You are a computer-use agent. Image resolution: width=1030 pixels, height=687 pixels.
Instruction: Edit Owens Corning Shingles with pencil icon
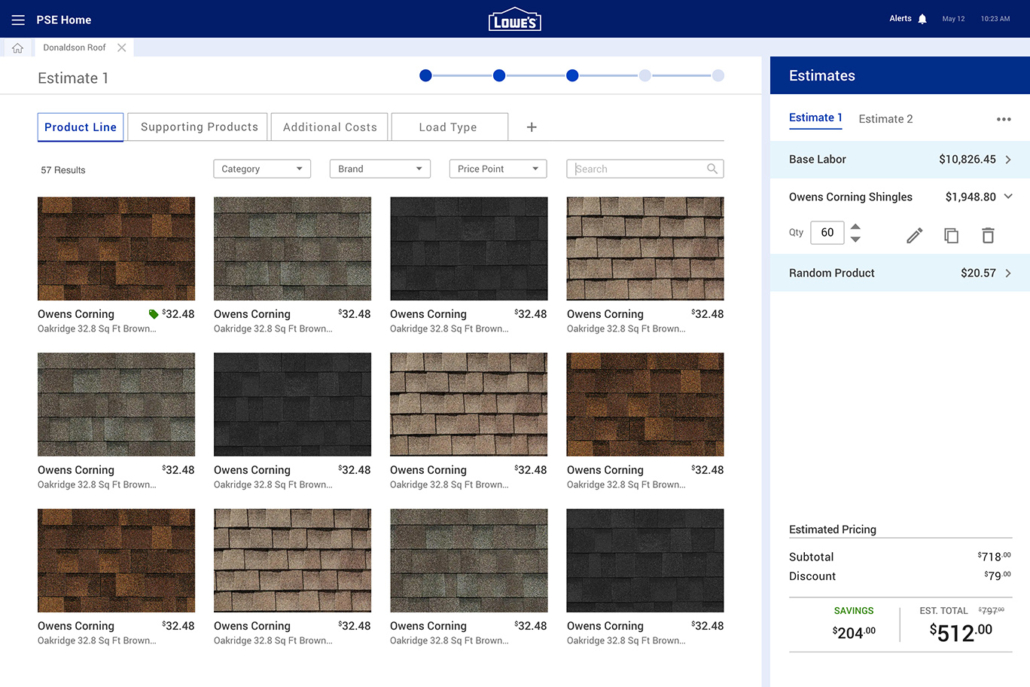point(914,235)
